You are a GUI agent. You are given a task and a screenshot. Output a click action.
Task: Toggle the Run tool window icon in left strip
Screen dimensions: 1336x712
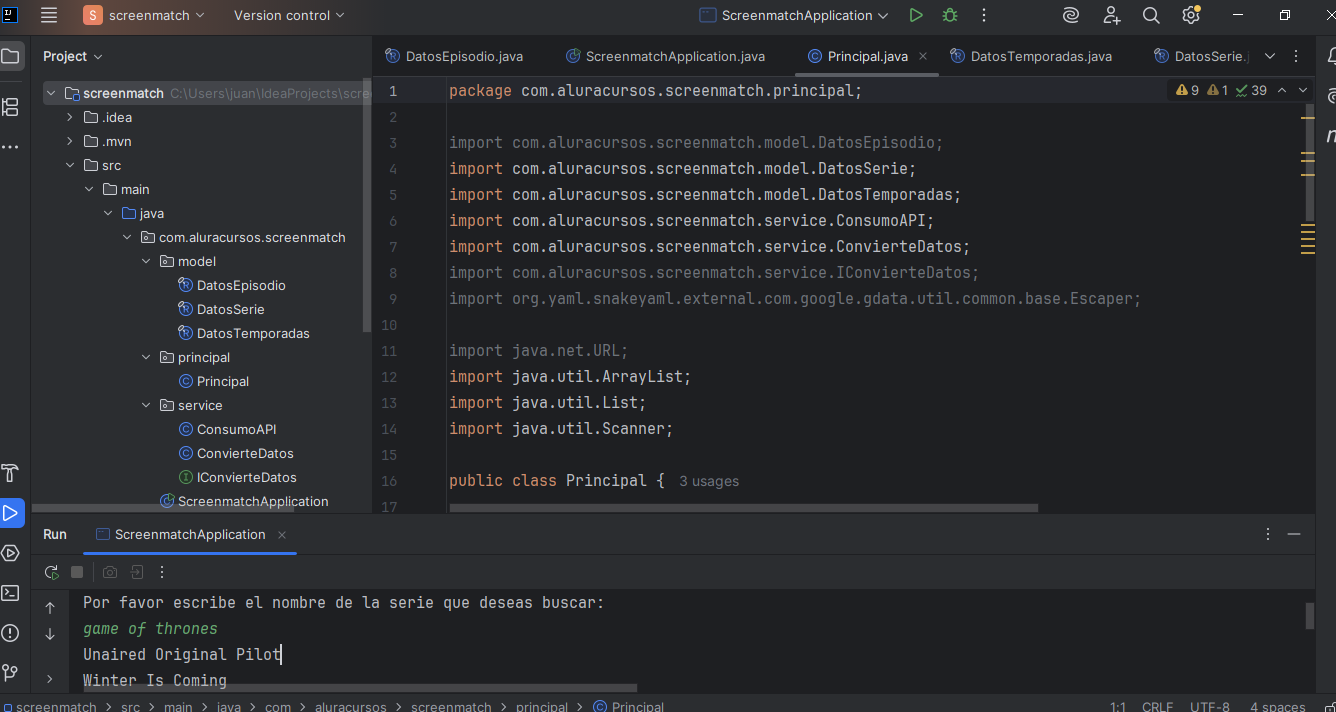tap(11, 513)
